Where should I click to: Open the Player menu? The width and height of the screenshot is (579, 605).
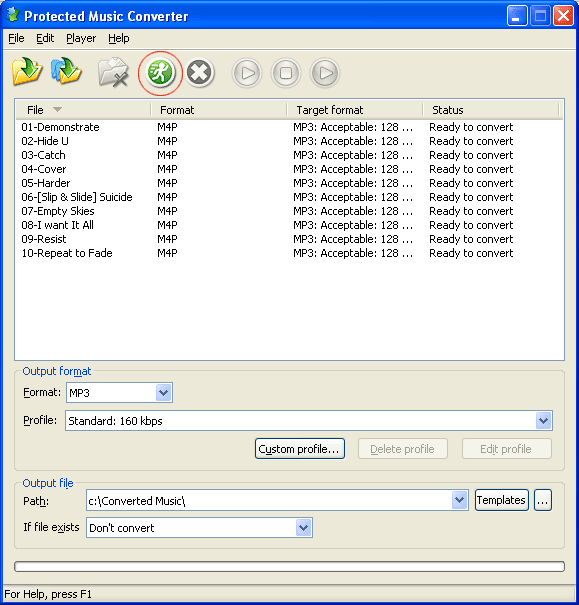coord(81,38)
